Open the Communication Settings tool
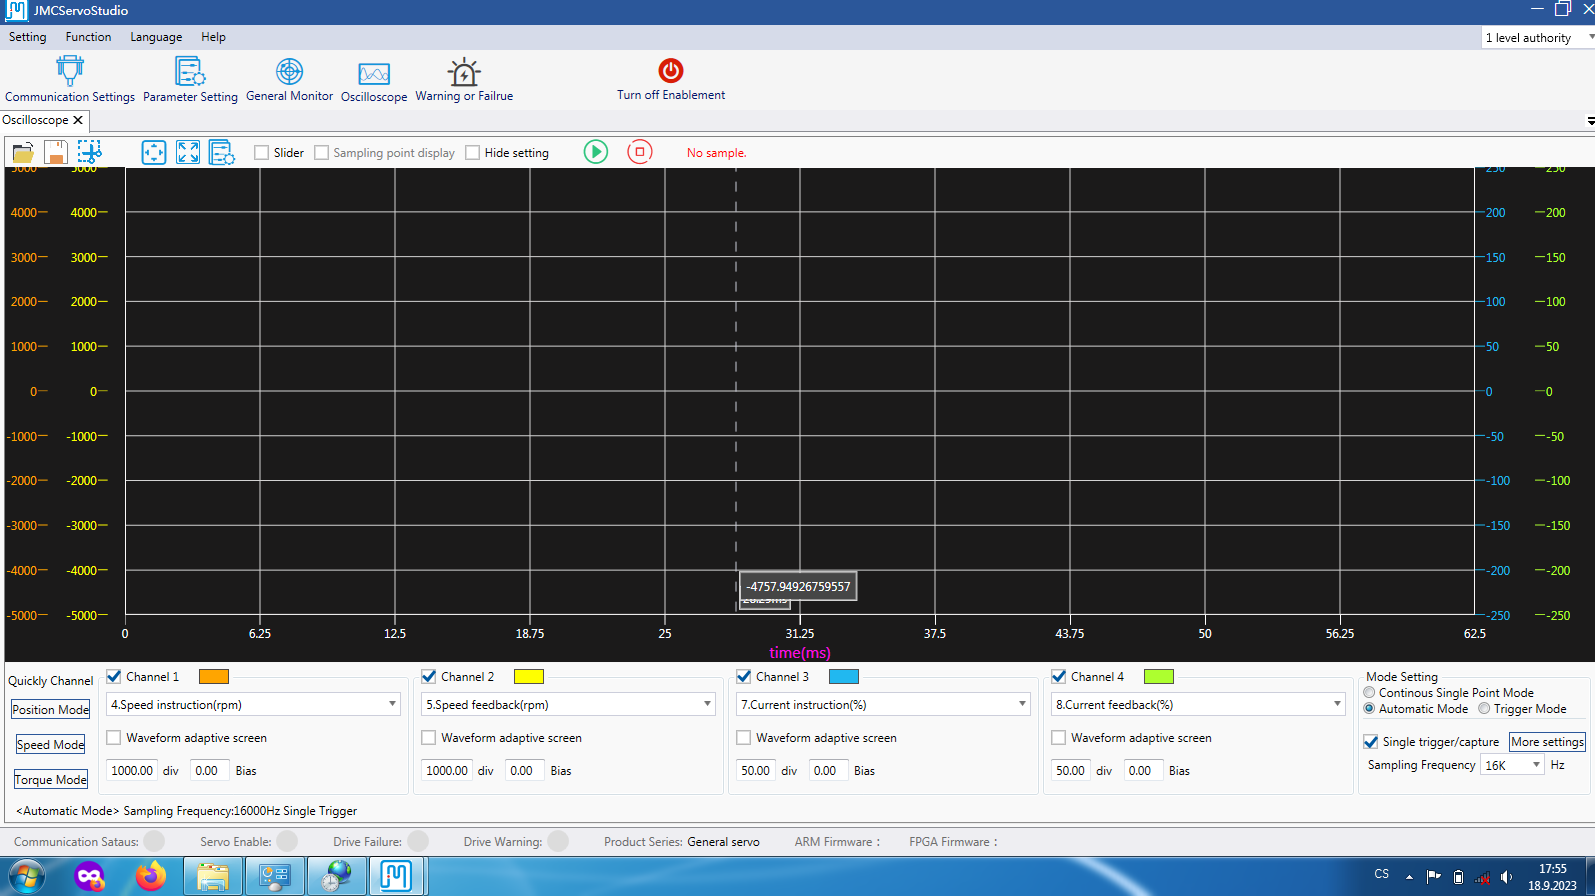The image size is (1595, 896). coord(69,78)
